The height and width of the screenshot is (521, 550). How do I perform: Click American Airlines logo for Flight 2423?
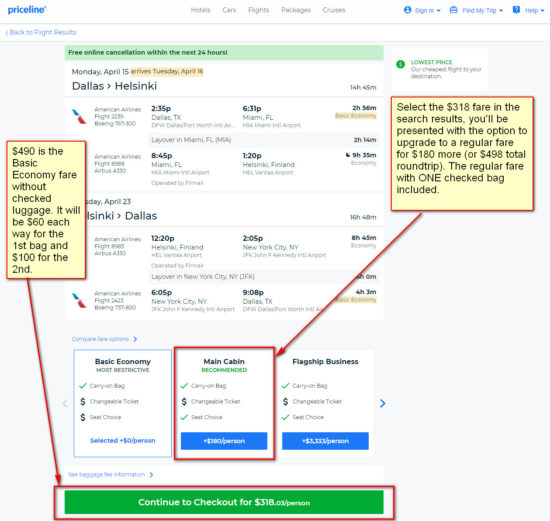79,300
